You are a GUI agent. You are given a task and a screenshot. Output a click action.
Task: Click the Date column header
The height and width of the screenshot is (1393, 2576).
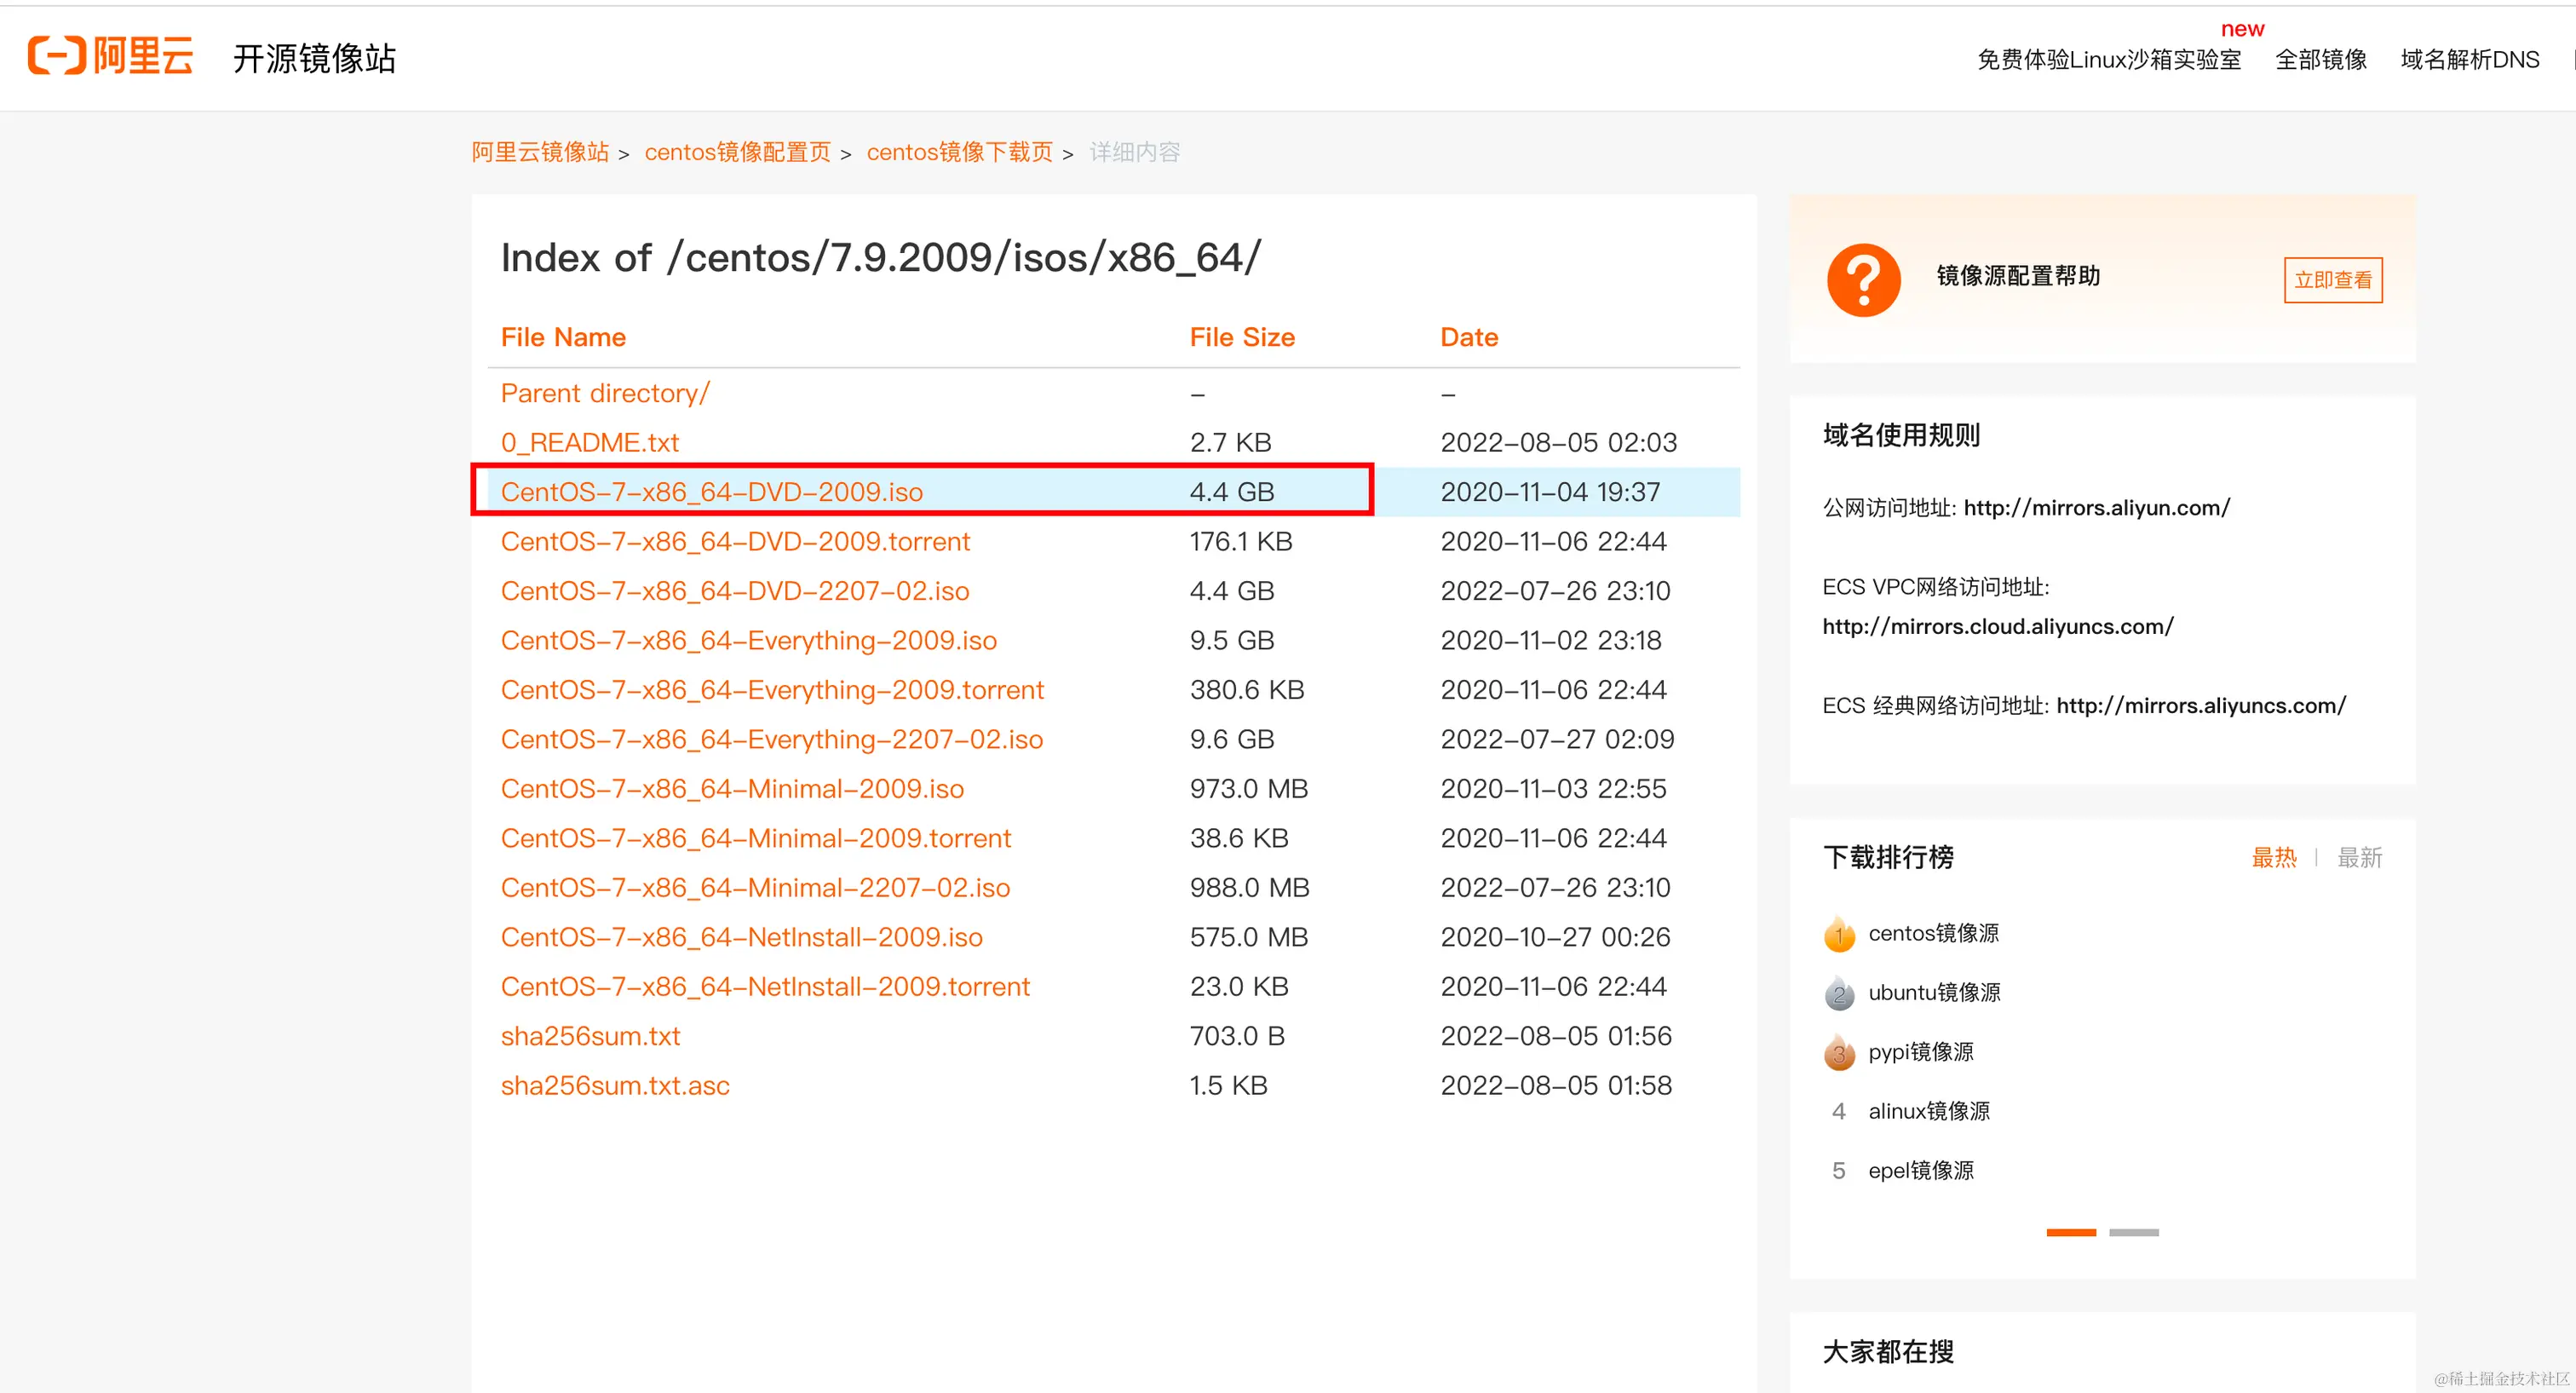1469,337
